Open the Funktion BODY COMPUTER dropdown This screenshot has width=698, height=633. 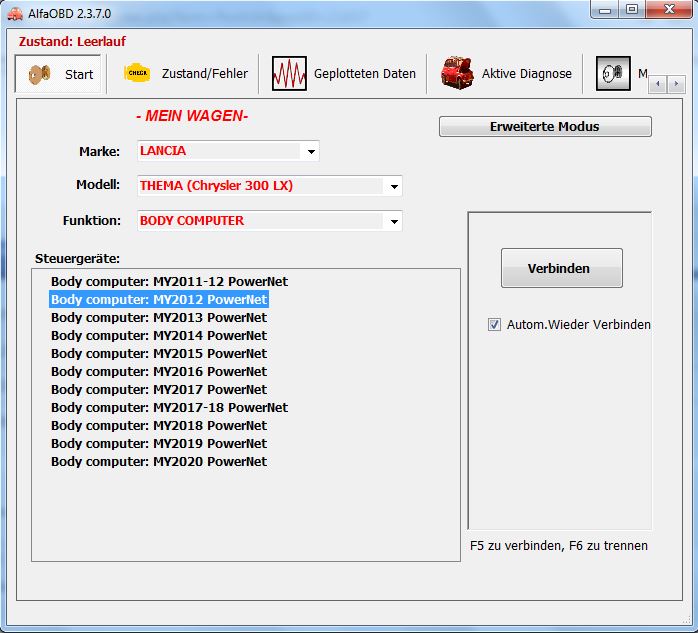point(394,221)
